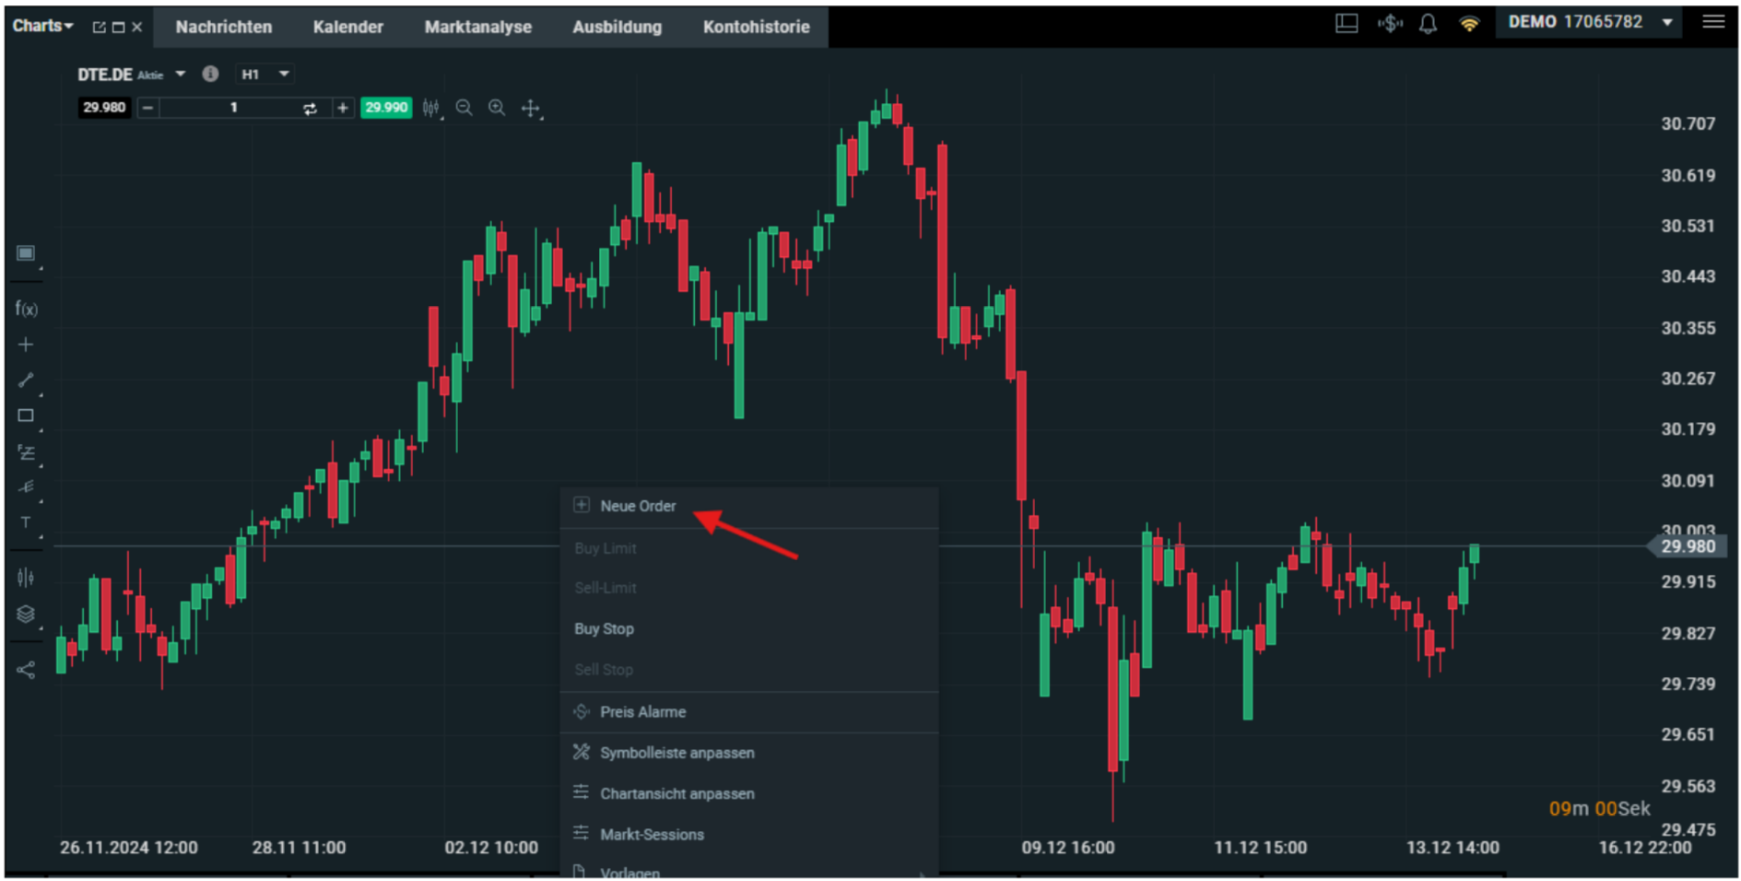Click the 29.475 price axis label
Screen dimensions: 1741x881
point(1688,830)
